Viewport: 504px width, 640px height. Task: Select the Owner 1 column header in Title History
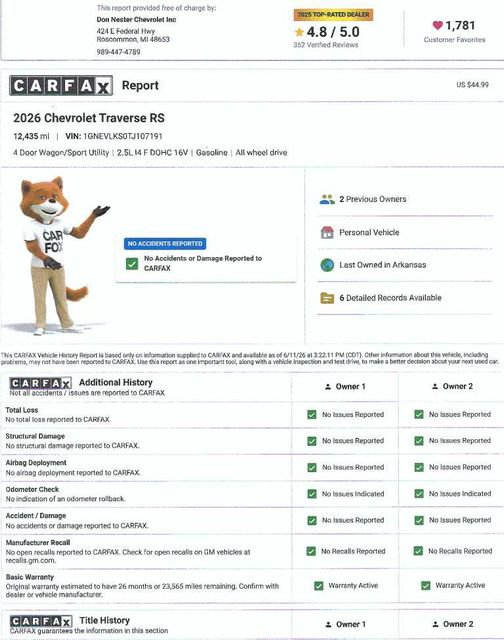click(x=345, y=624)
